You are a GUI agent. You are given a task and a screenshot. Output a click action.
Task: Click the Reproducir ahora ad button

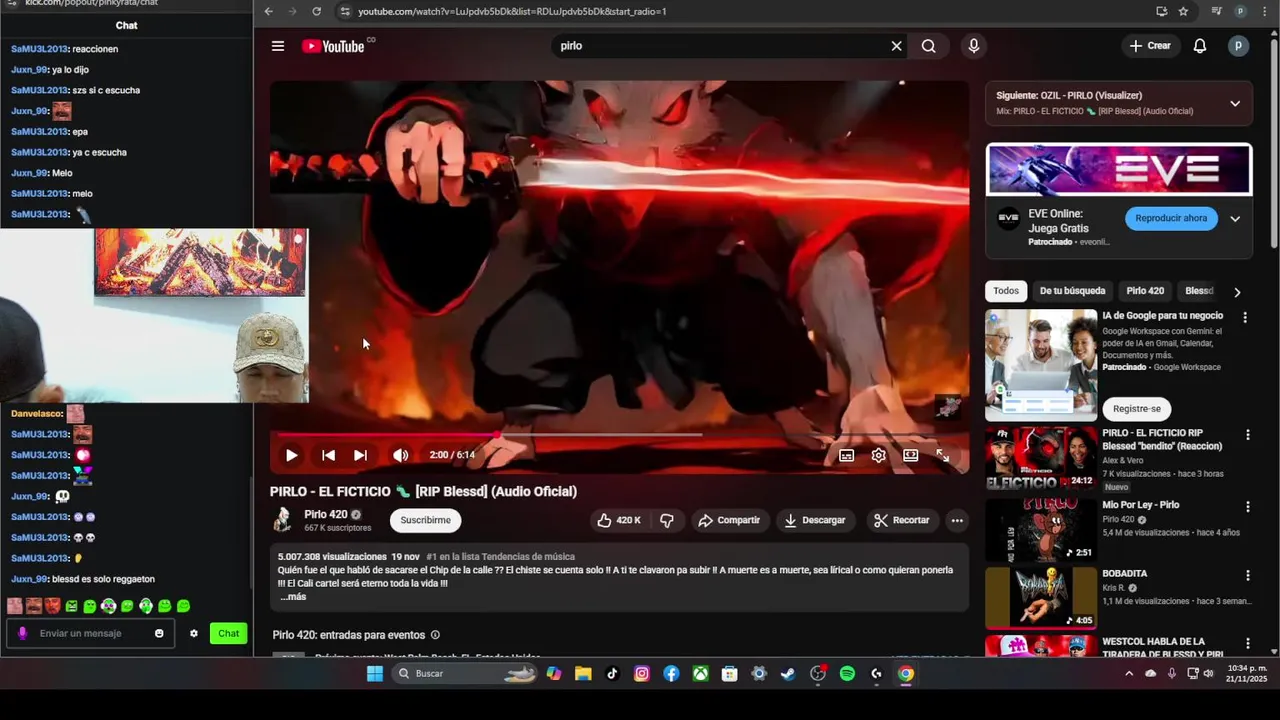click(1171, 218)
